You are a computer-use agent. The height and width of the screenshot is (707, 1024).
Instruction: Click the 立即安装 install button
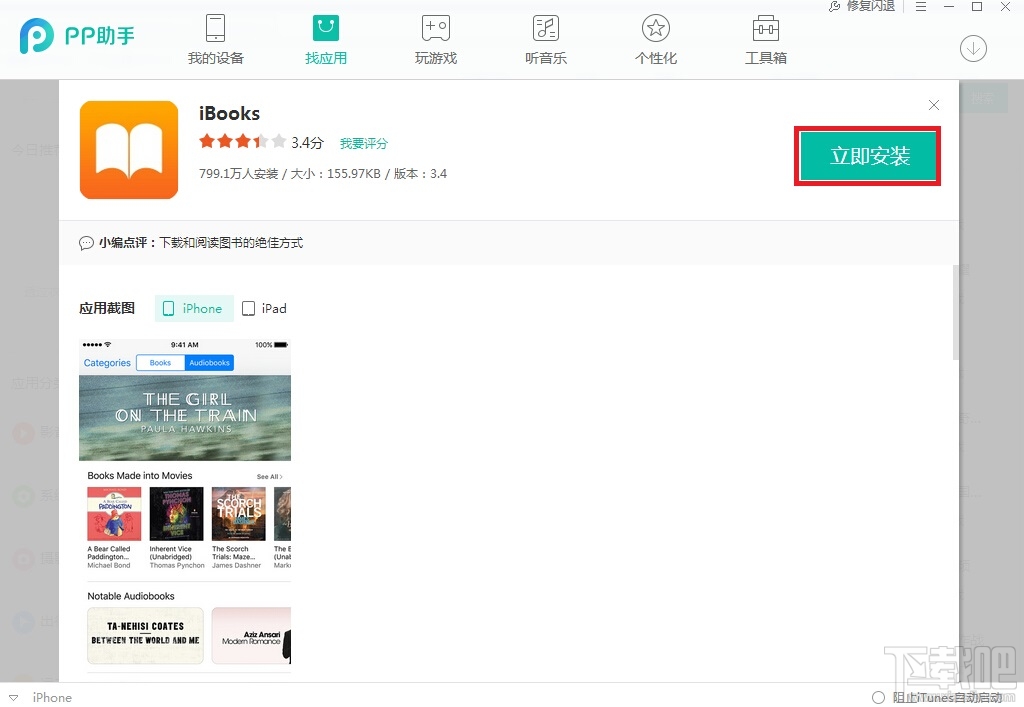coord(867,156)
